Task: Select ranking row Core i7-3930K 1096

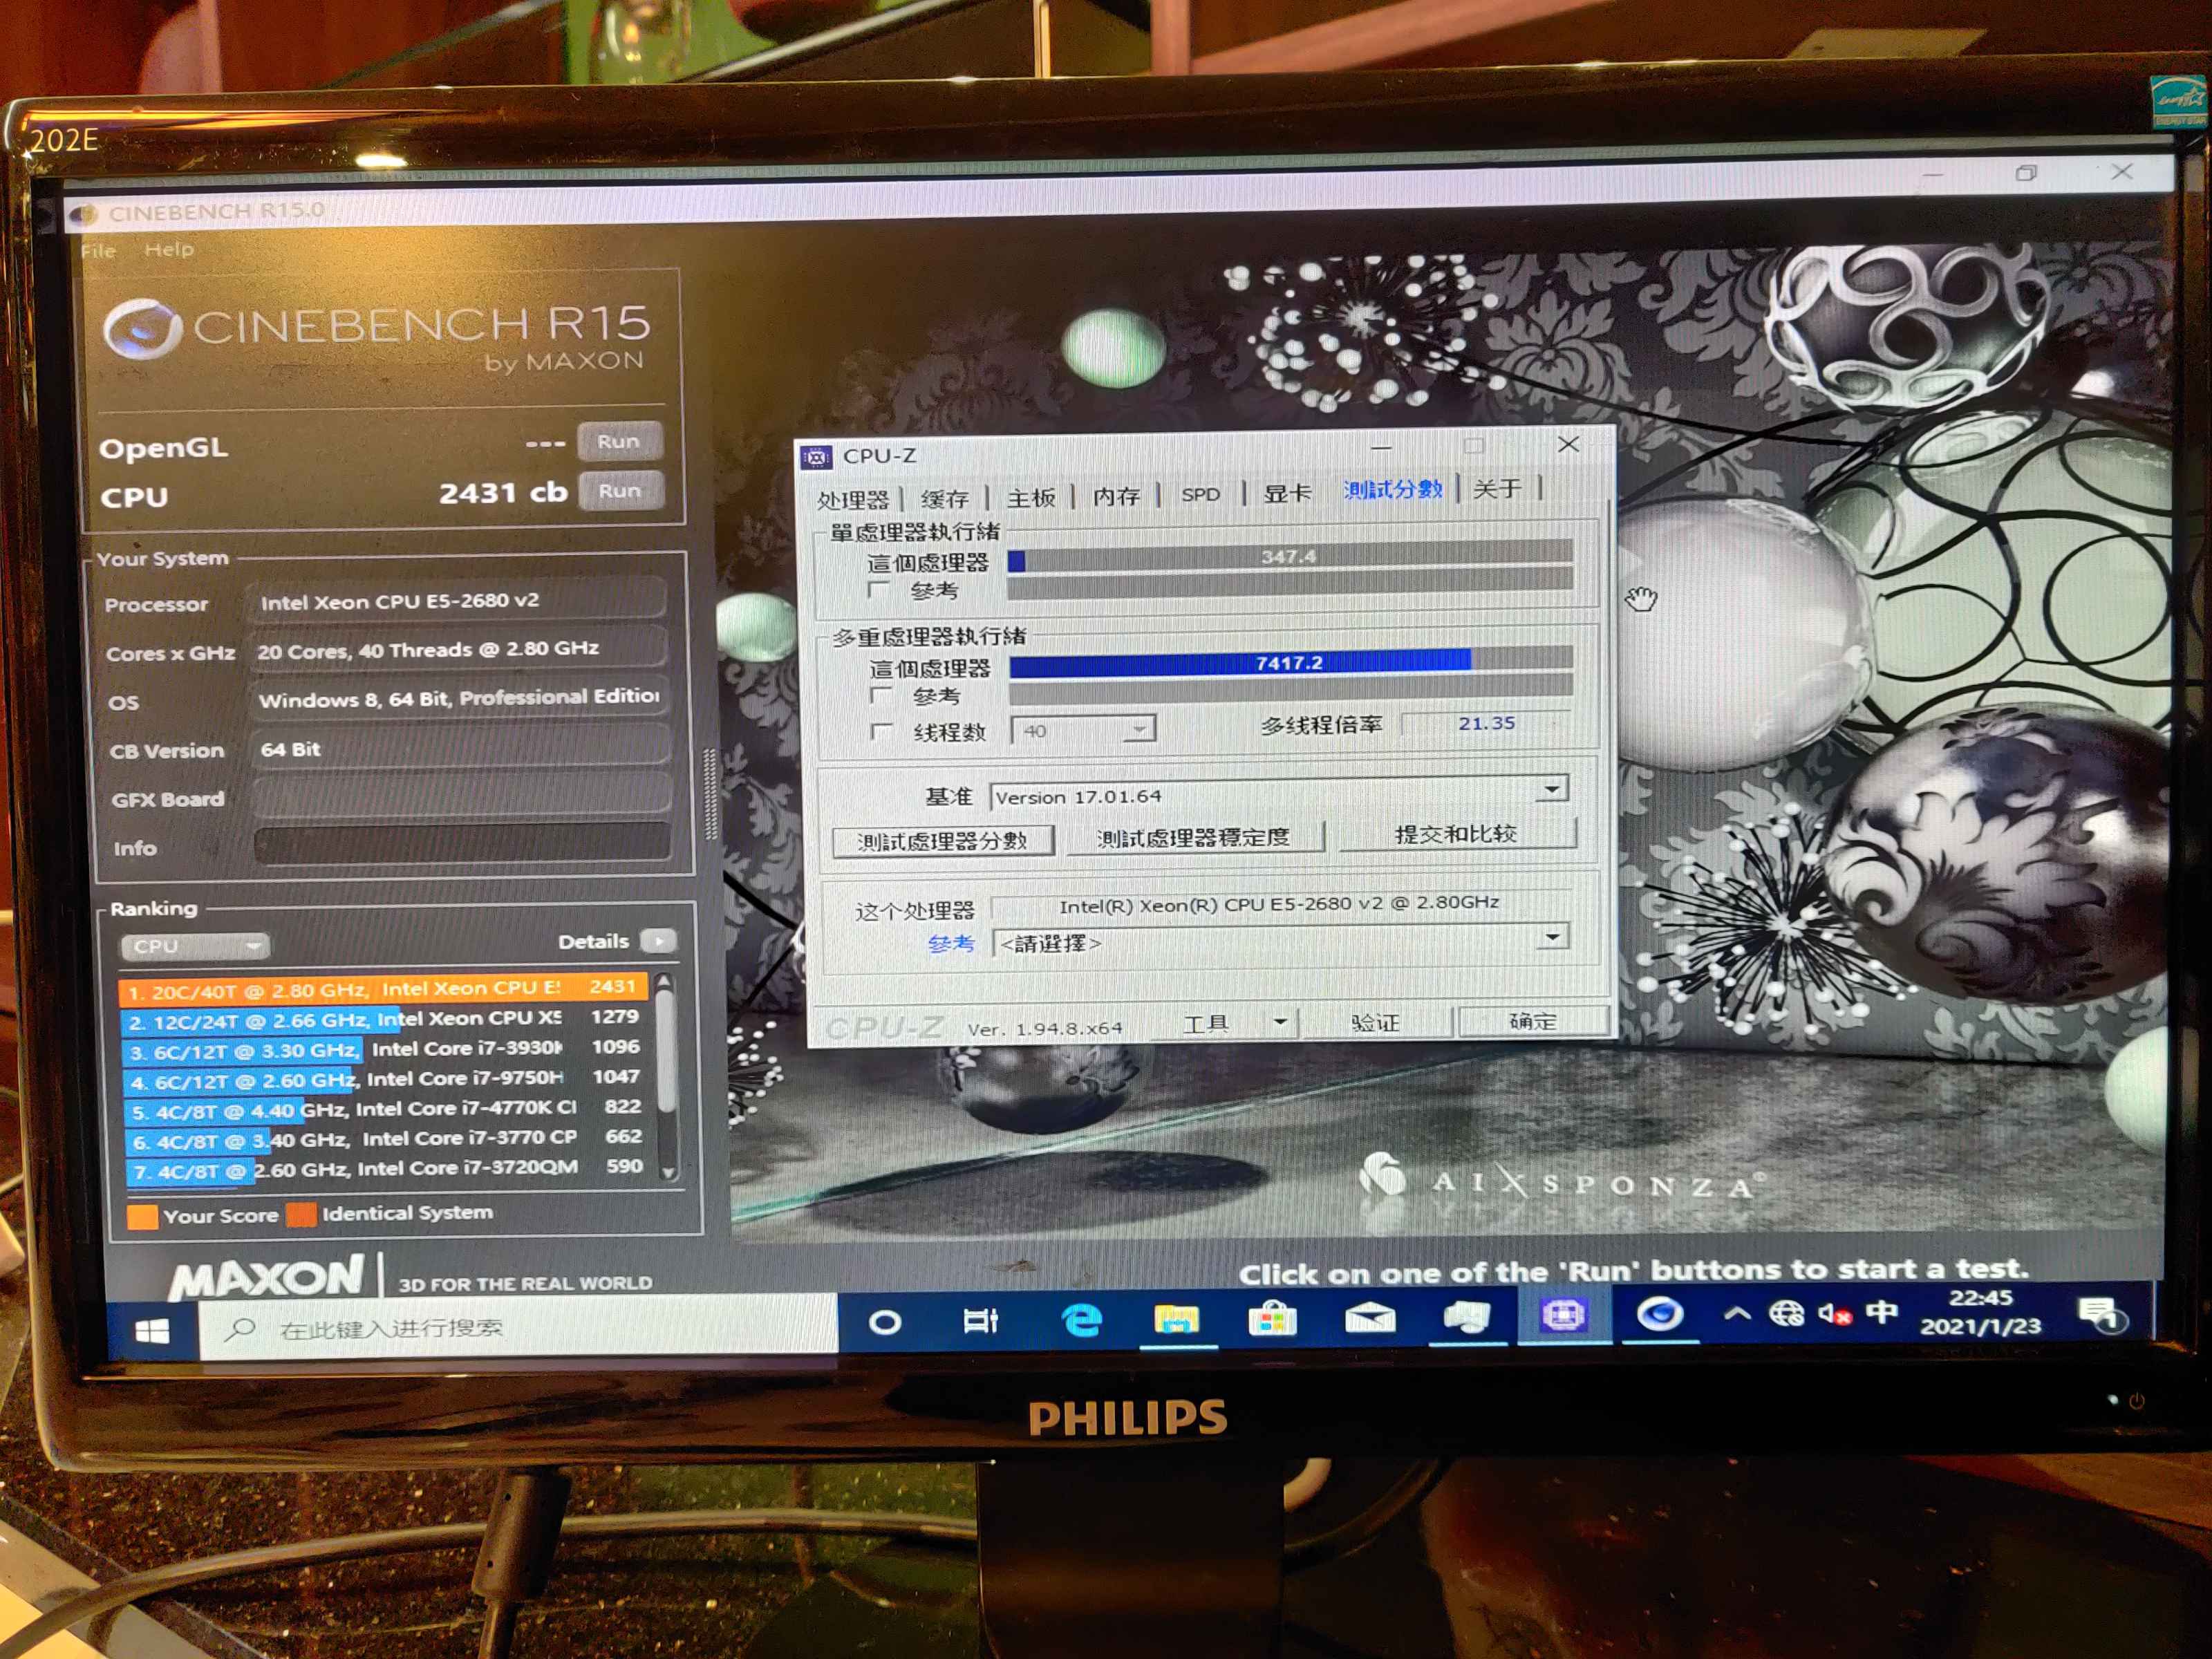Action: (384, 1049)
